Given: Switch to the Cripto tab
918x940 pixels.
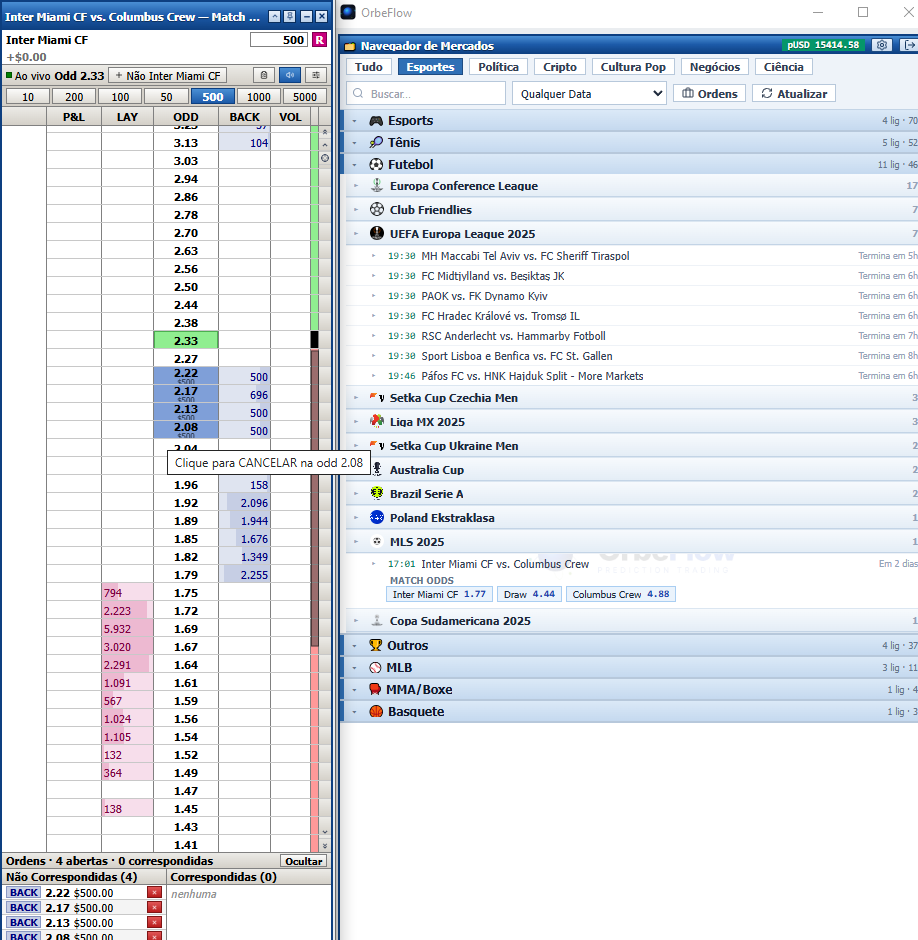Looking at the screenshot, I should [560, 67].
